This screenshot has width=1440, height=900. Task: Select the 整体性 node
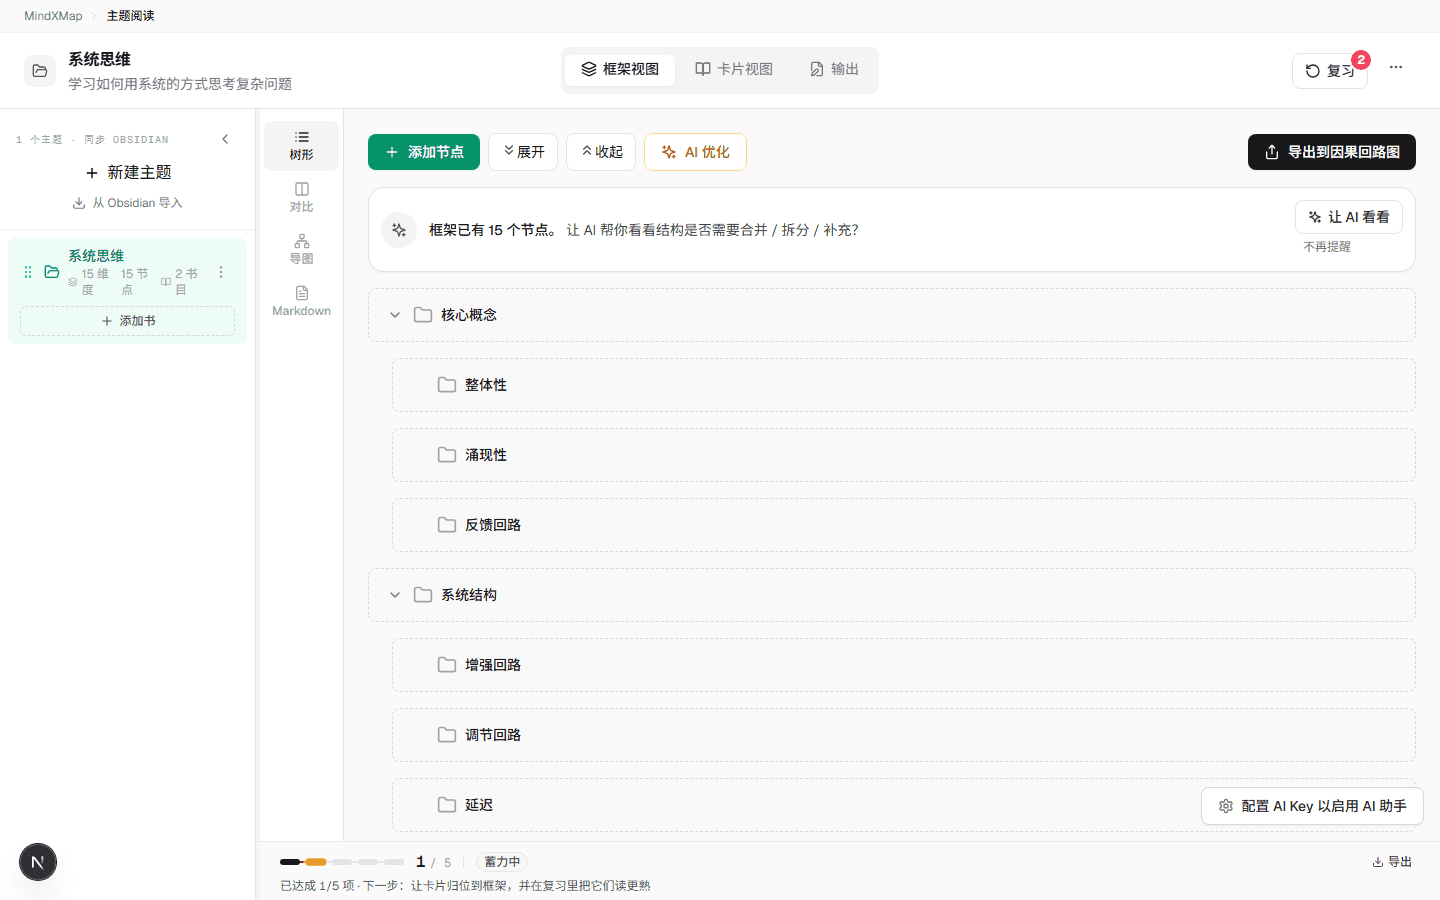pos(904,385)
